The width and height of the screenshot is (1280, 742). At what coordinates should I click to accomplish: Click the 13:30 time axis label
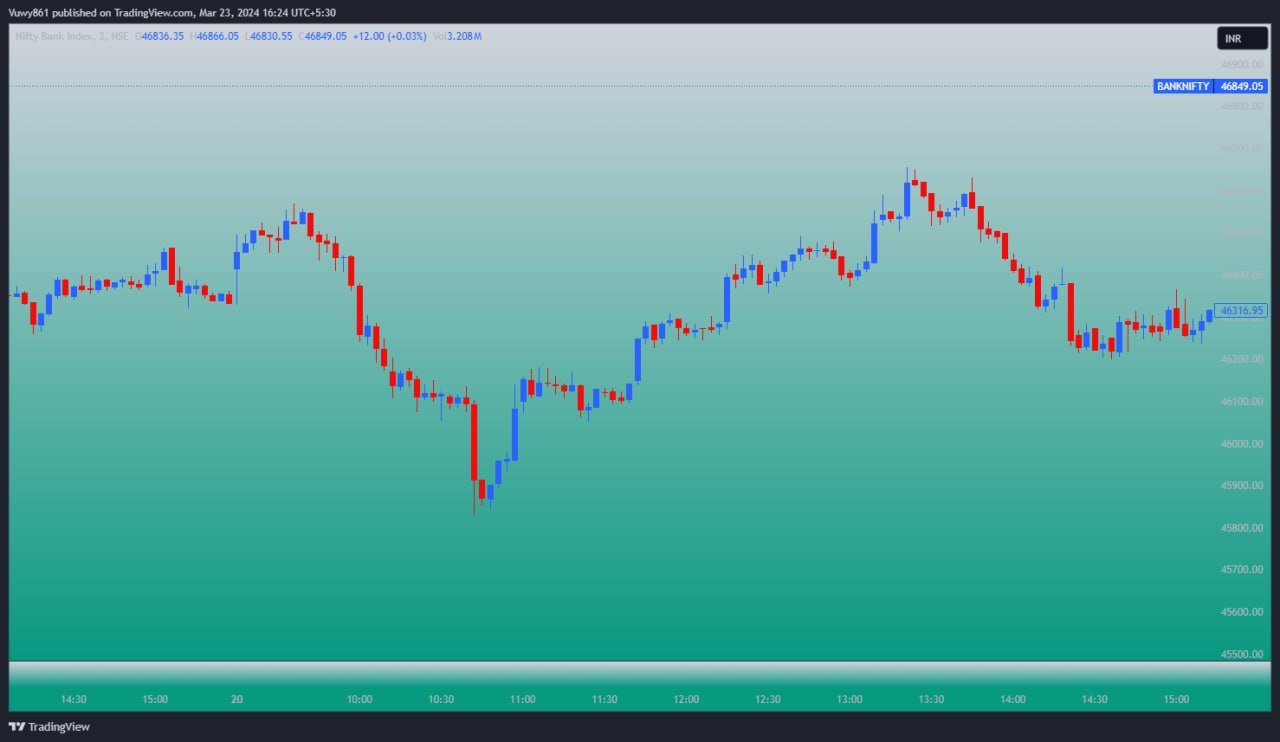click(931, 699)
